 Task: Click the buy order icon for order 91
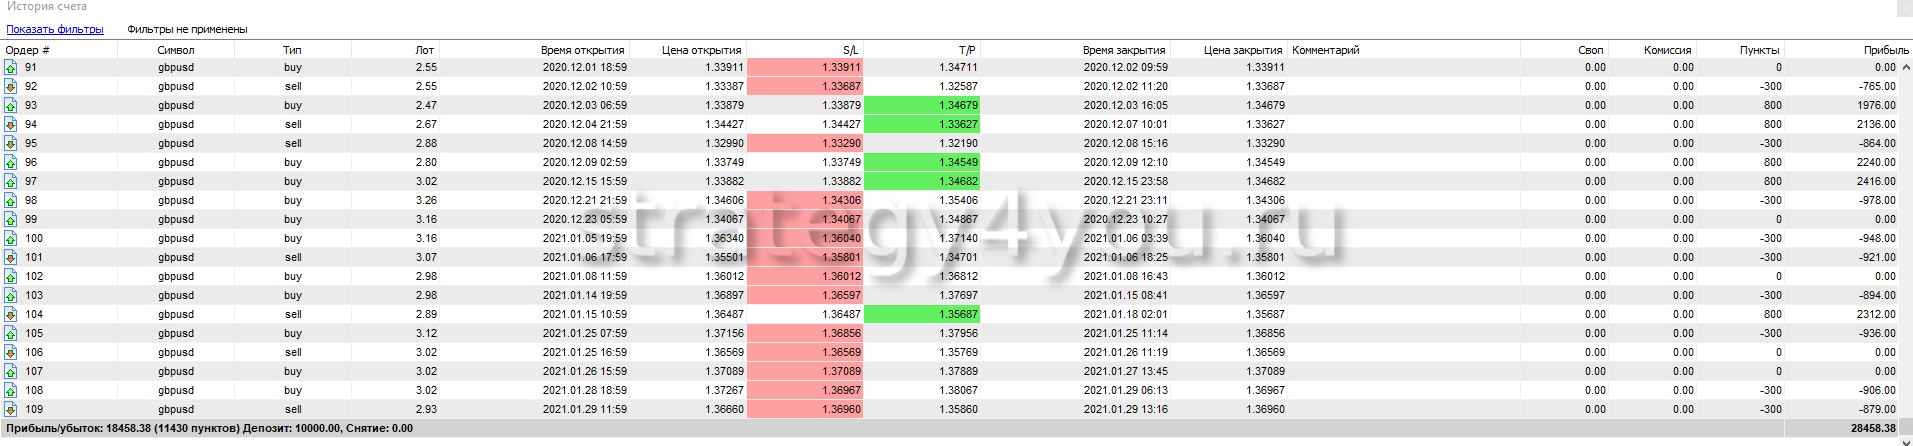[x=10, y=68]
